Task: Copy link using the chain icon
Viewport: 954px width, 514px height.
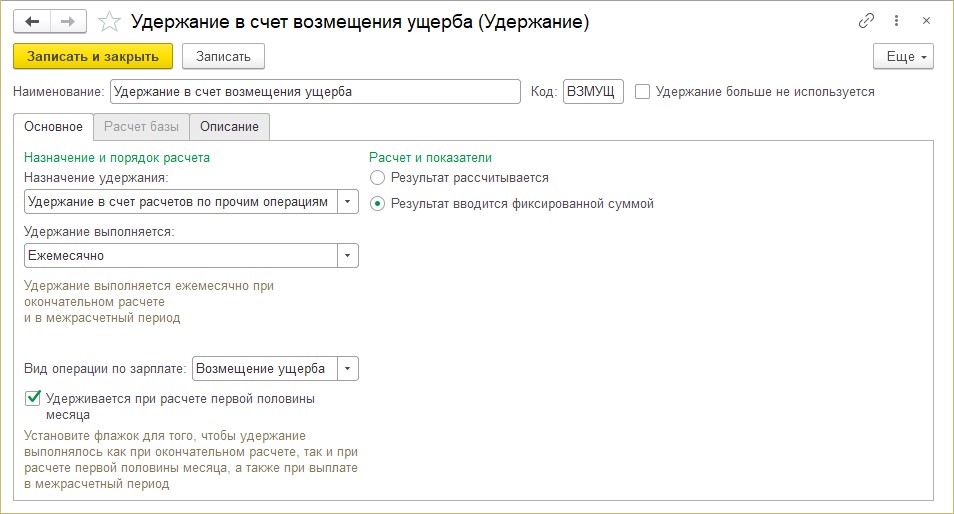Action: coord(866,21)
